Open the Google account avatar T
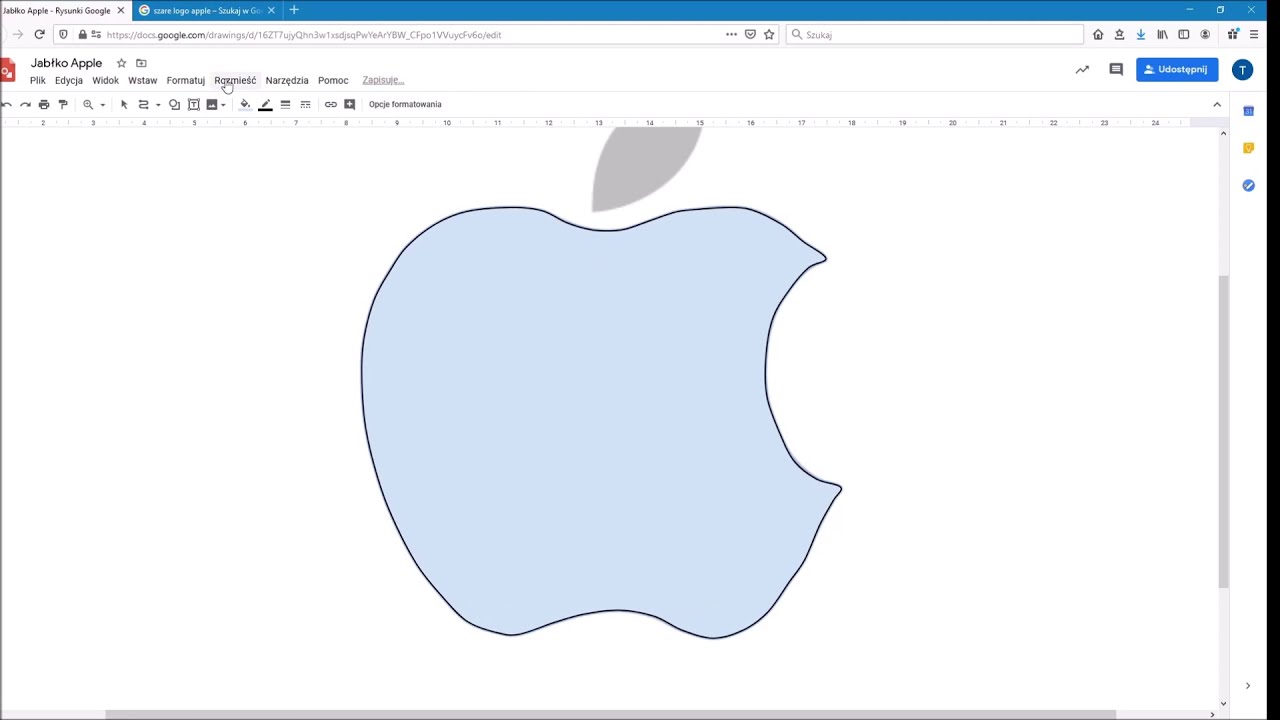The image size is (1280, 720). [1242, 69]
